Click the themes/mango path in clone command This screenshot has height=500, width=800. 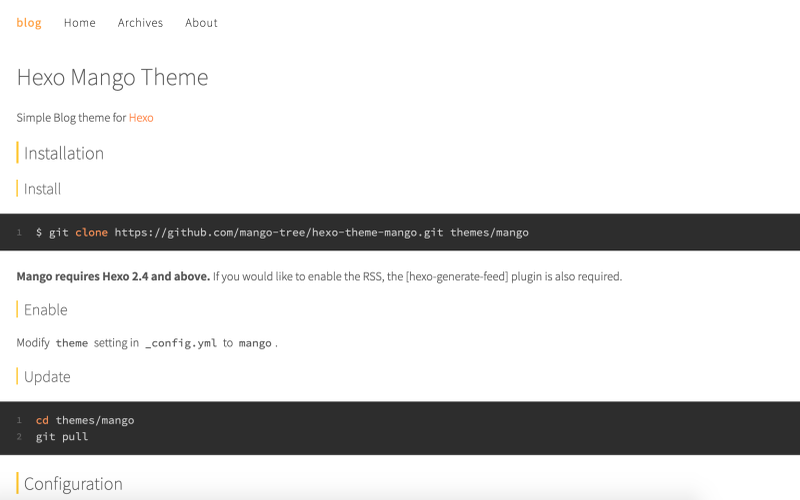489,232
